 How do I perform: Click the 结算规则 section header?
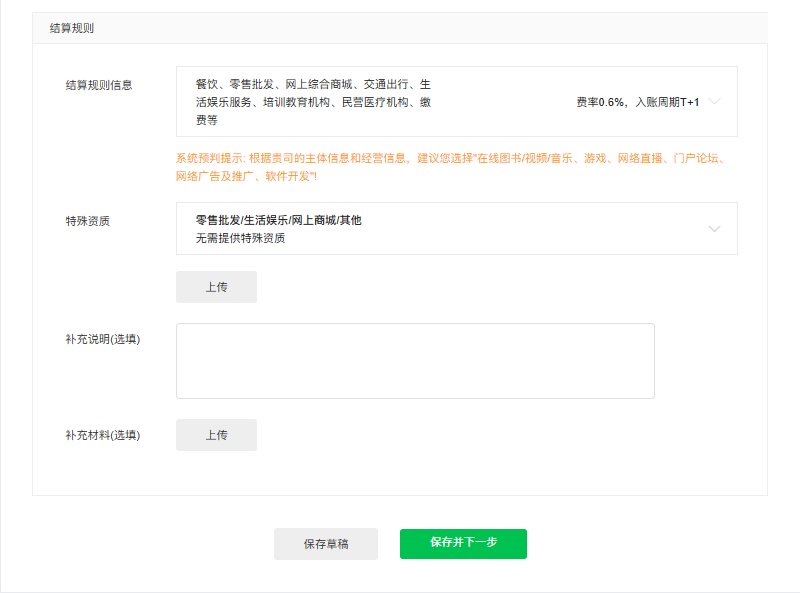72,28
